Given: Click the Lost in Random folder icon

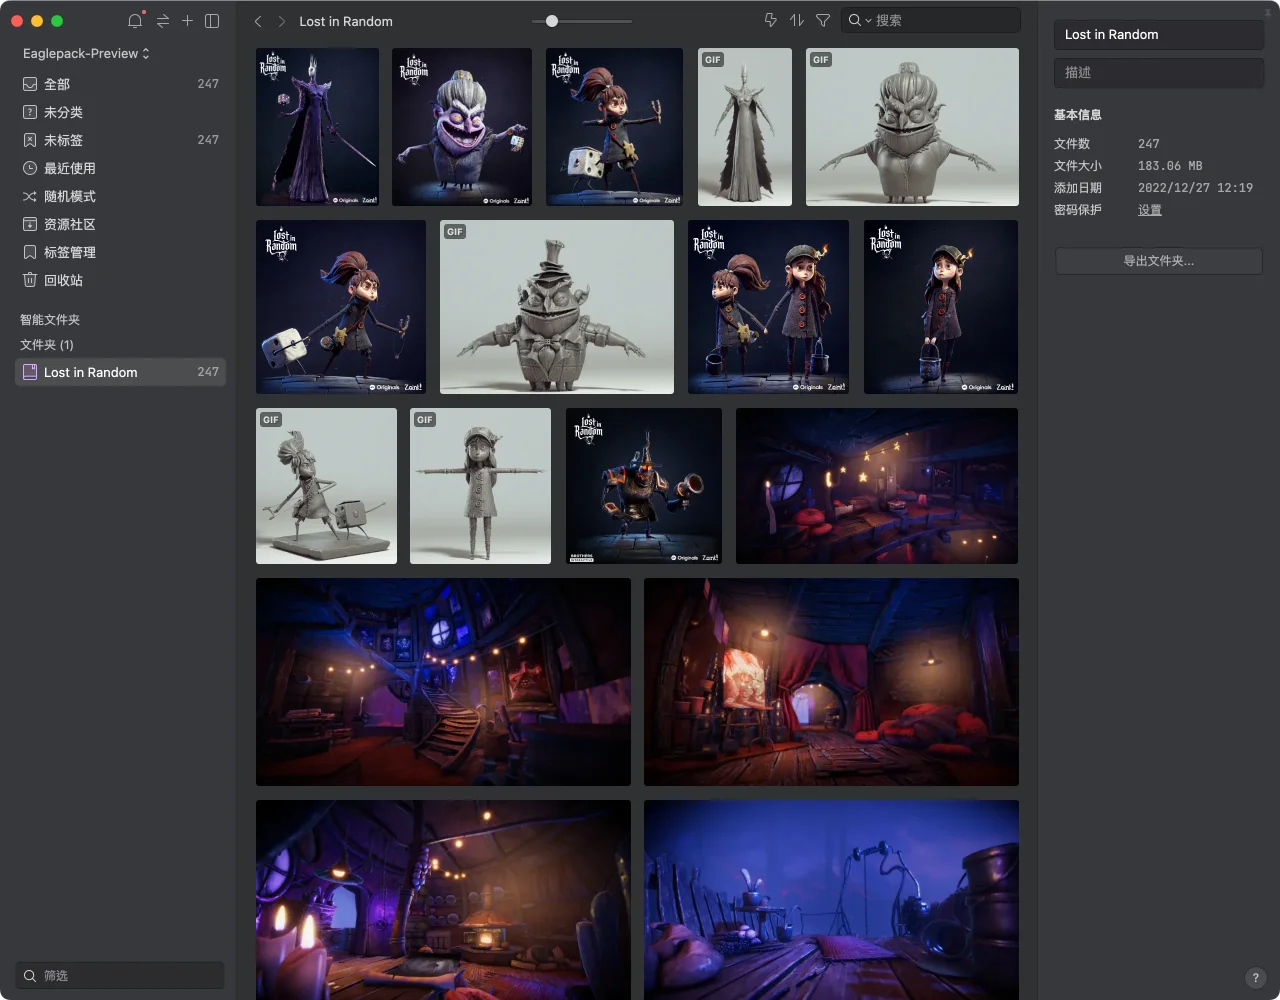Looking at the screenshot, I should (x=30, y=372).
